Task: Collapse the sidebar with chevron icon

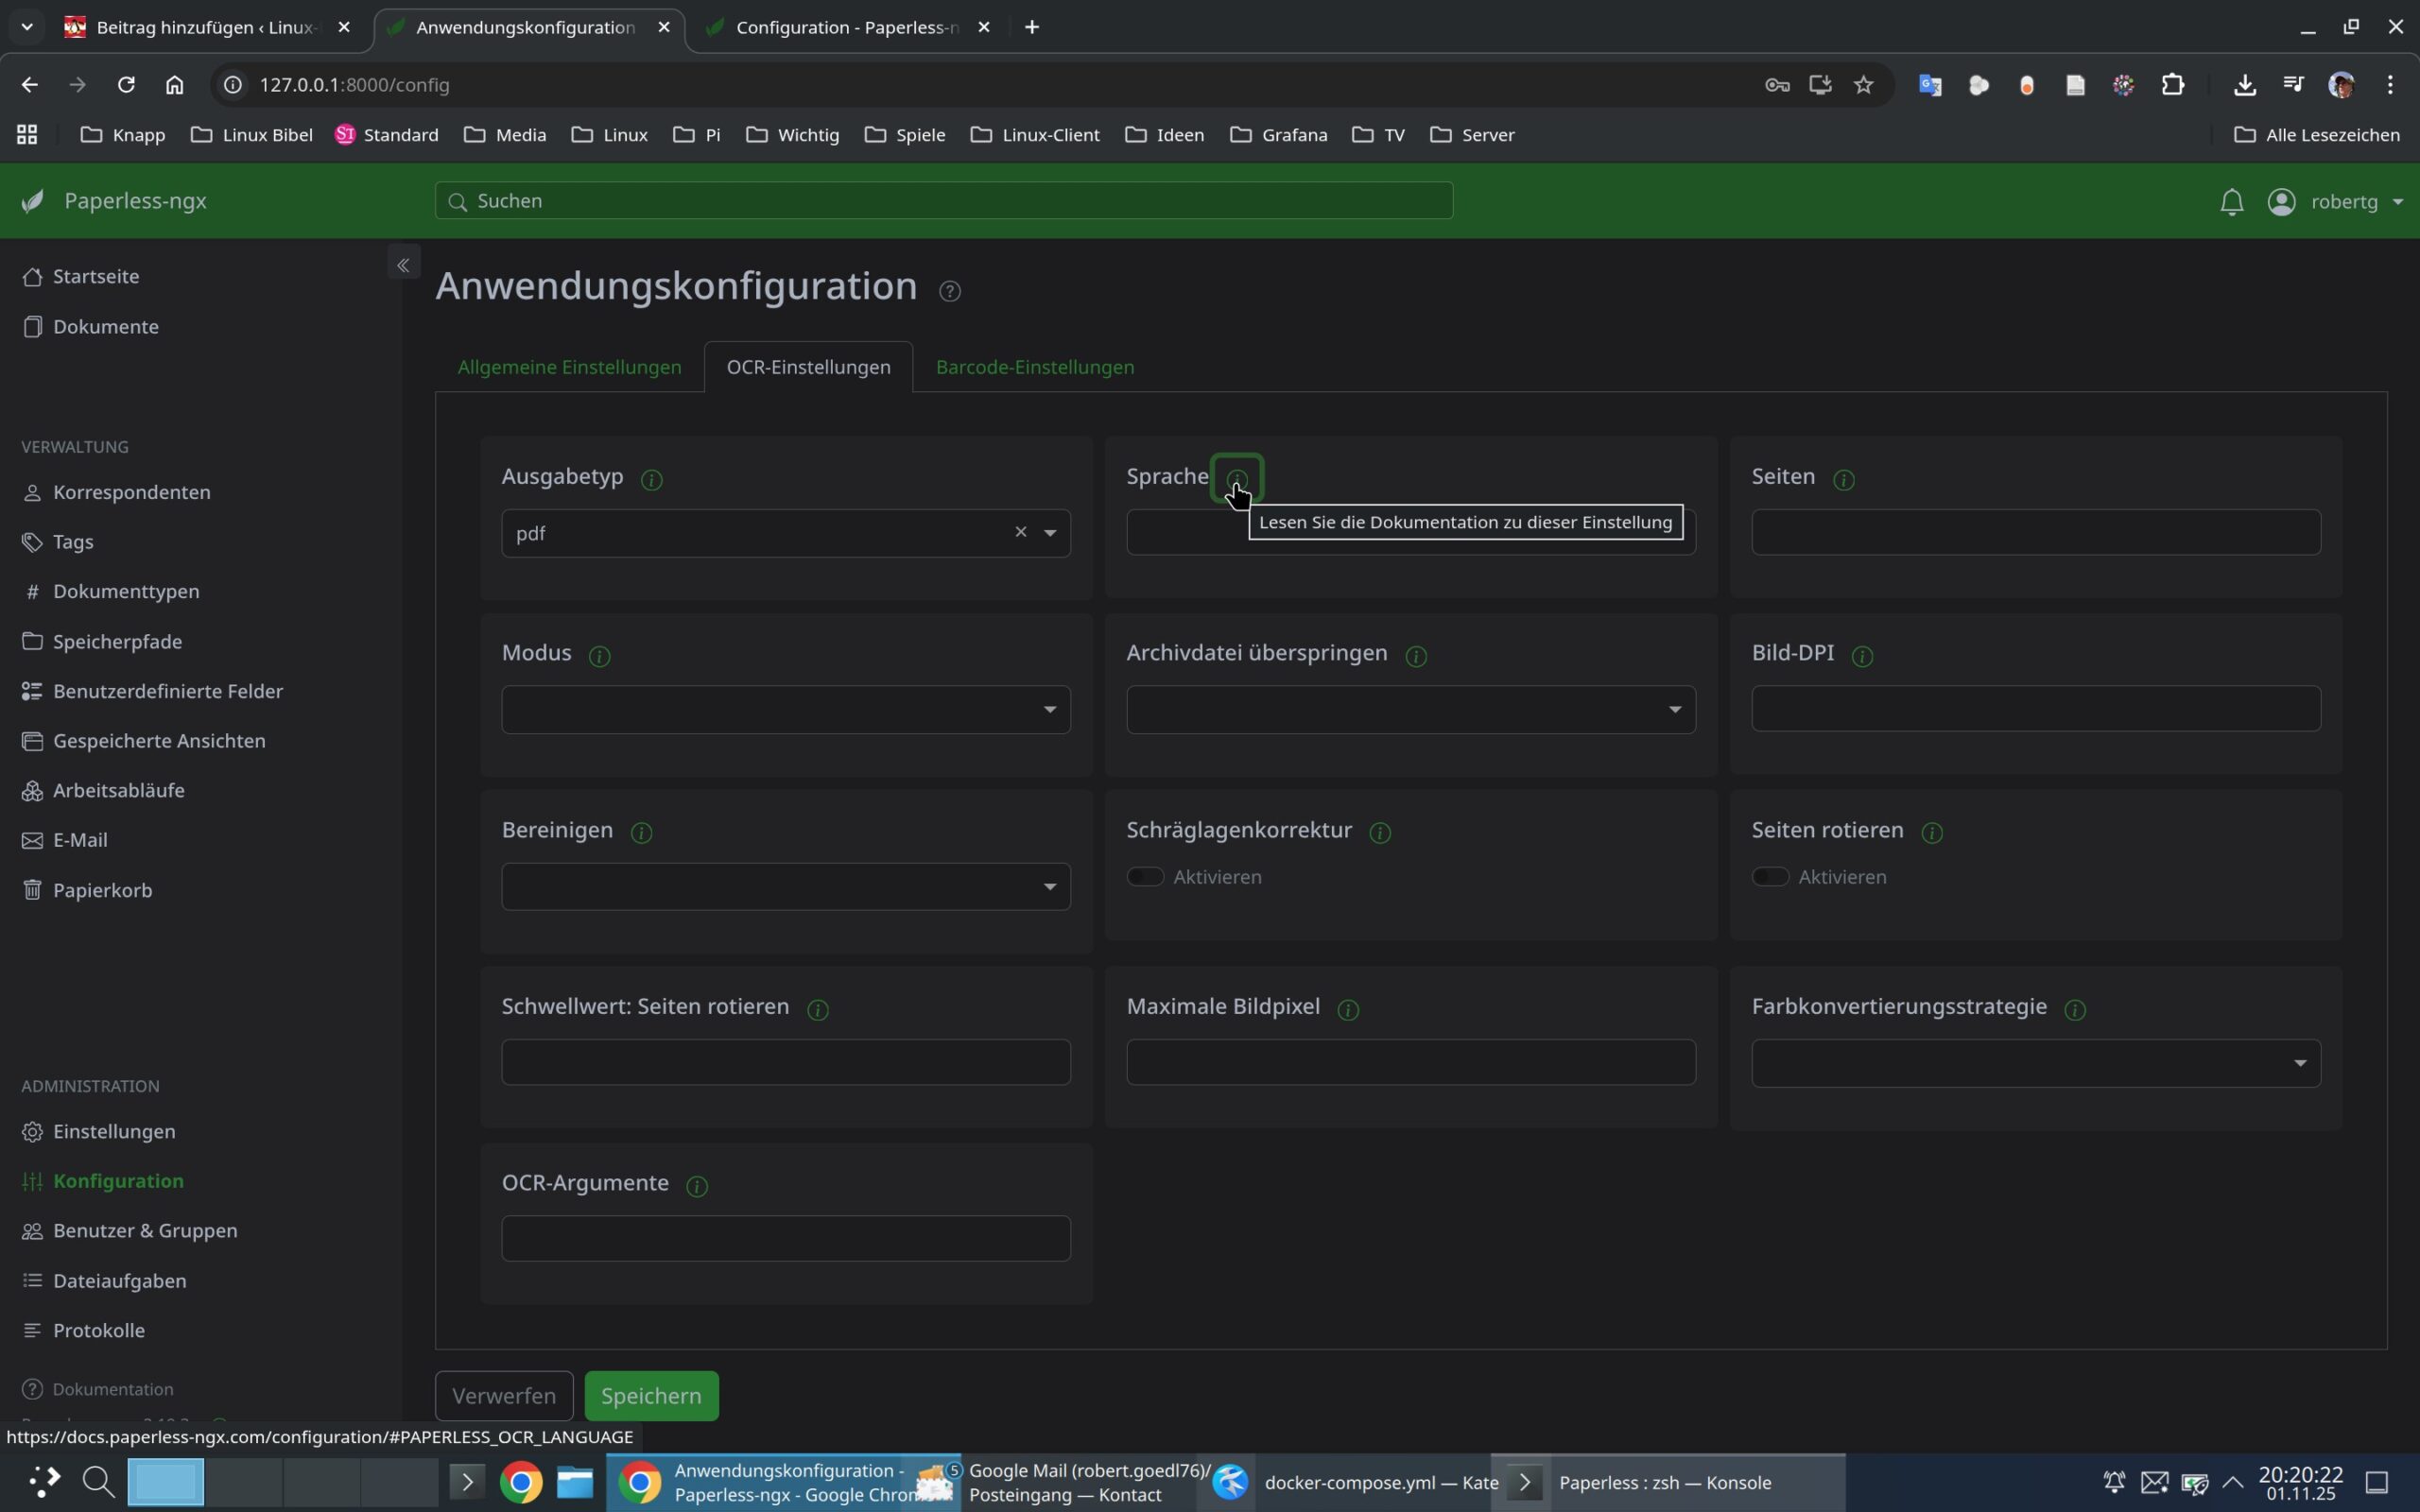Action: 403,265
